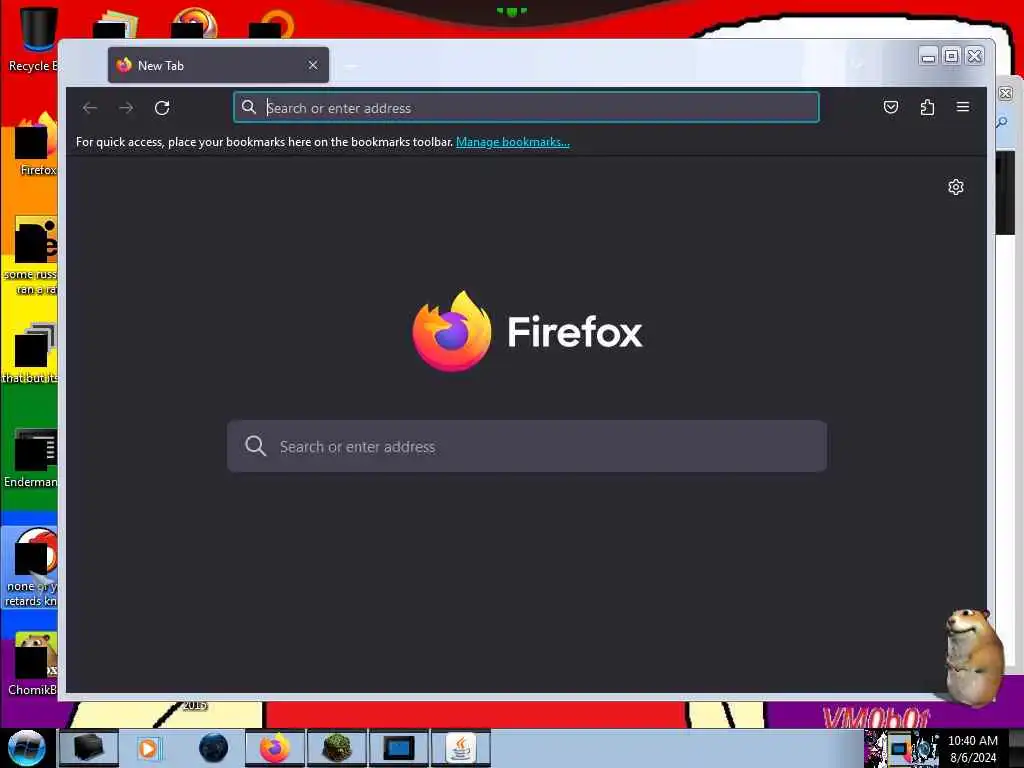Screen dimensions: 1024x768
Task: Minimize the Firefox window
Action: click(928, 57)
